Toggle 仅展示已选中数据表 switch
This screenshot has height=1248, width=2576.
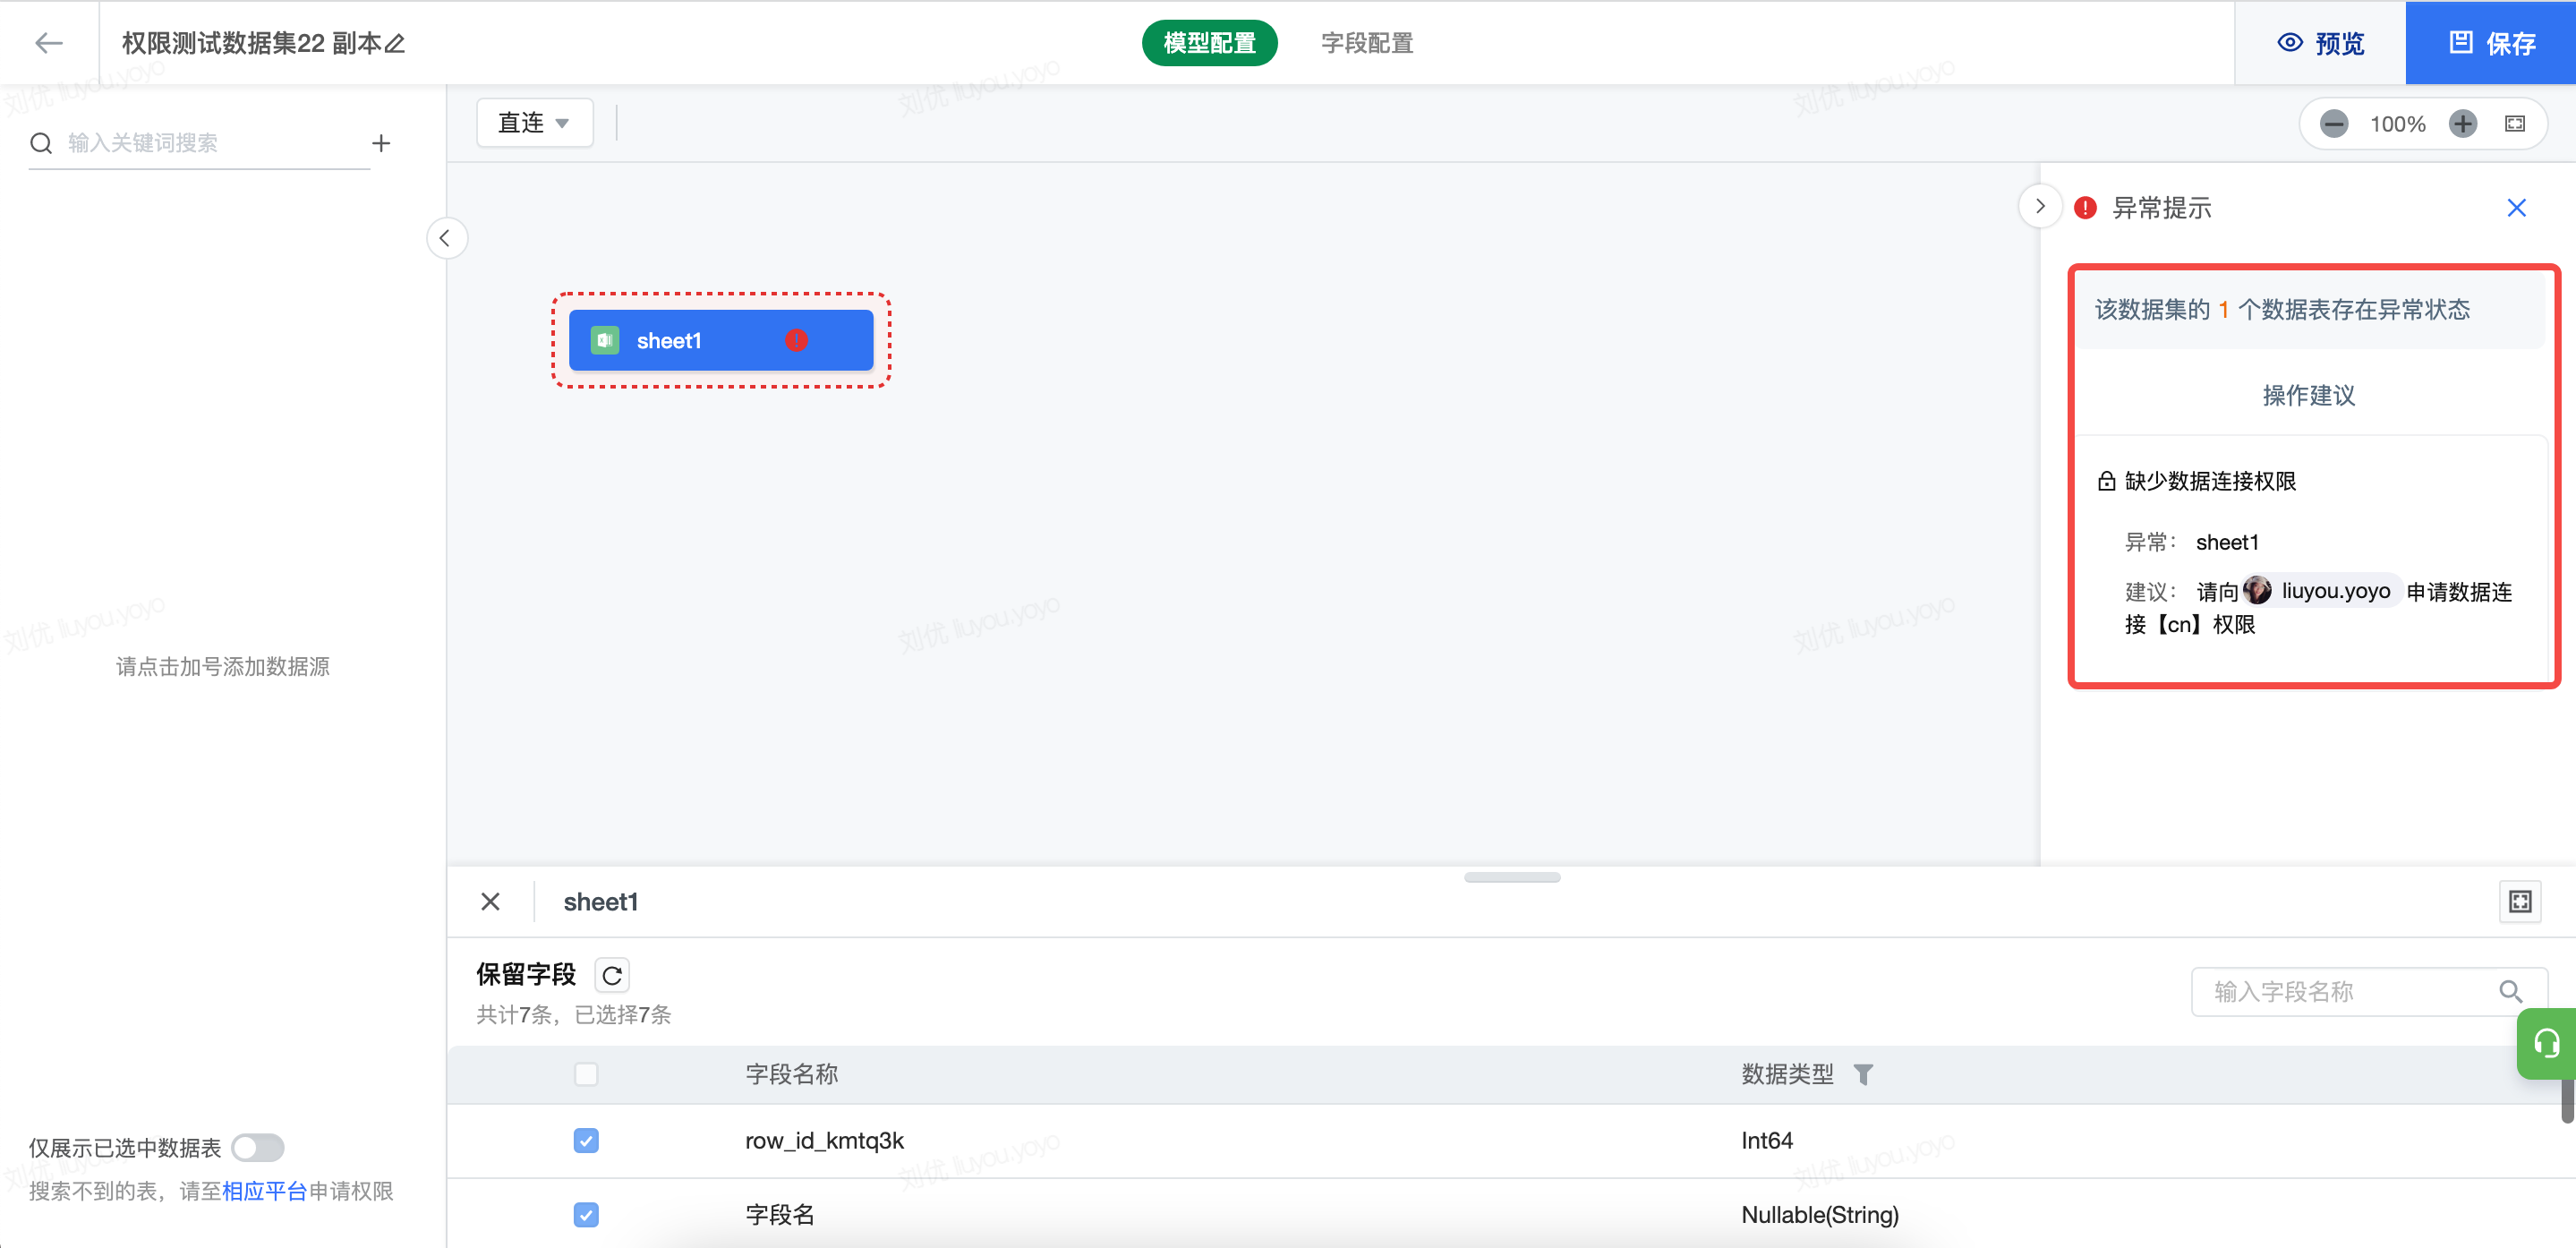[258, 1147]
